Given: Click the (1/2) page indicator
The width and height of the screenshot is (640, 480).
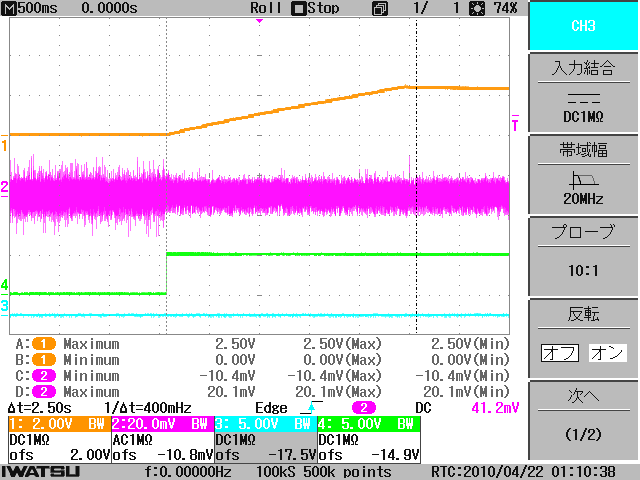Looking at the screenshot, I should pyautogui.click(x=583, y=434).
